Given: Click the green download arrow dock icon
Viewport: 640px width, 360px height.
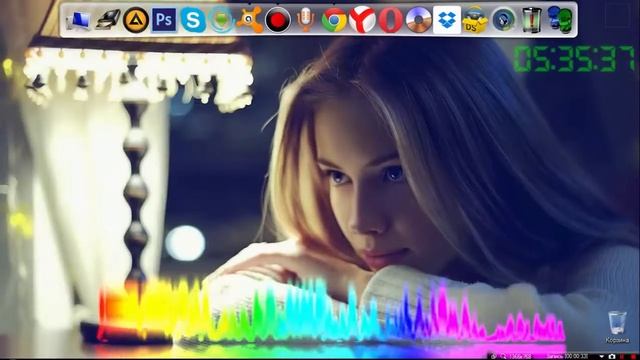Looking at the screenshot, I should tap(221, 20).
